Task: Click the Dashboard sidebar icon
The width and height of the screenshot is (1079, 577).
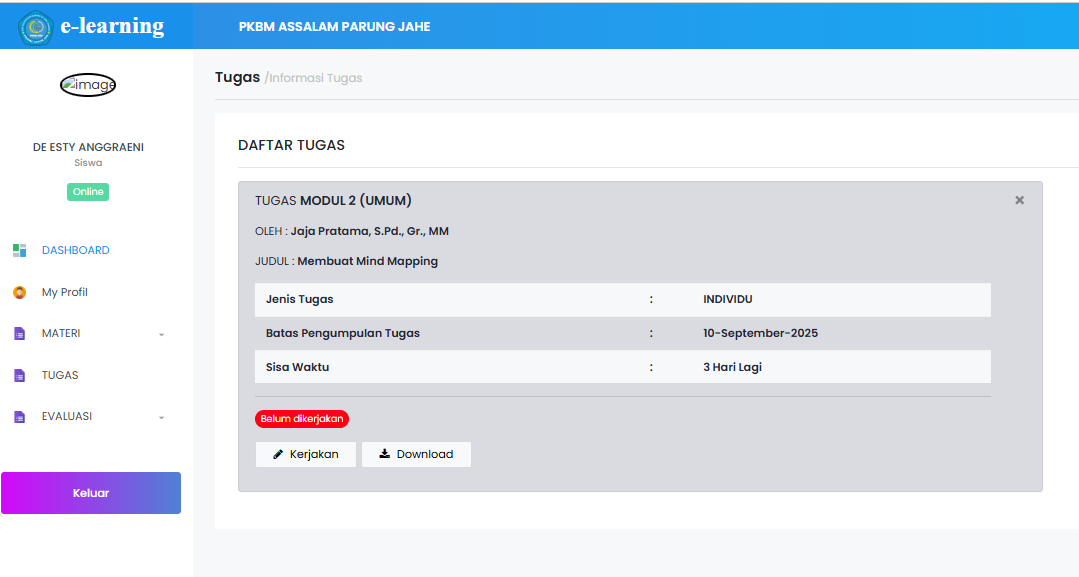Action: [x=19, y=250]
